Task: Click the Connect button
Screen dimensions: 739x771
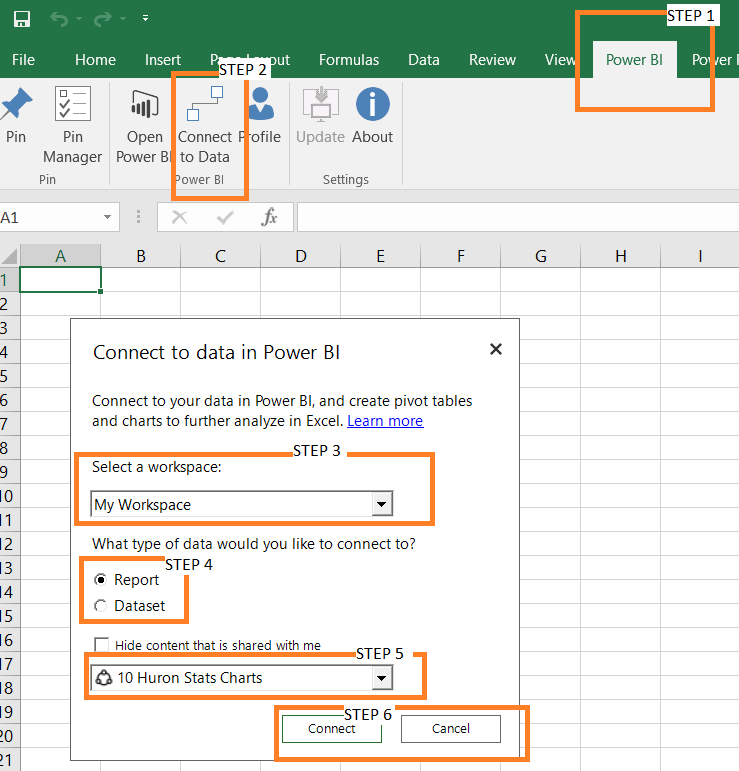Action: (332, 728)
